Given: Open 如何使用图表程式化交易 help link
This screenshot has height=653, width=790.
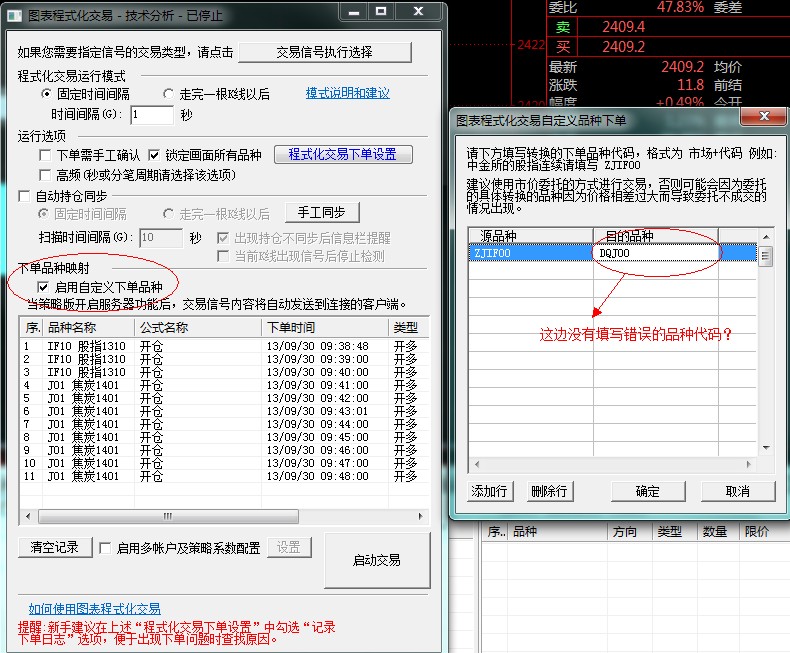Looking at the screenshot, I should pyautogui.click(x=94, y=608).
